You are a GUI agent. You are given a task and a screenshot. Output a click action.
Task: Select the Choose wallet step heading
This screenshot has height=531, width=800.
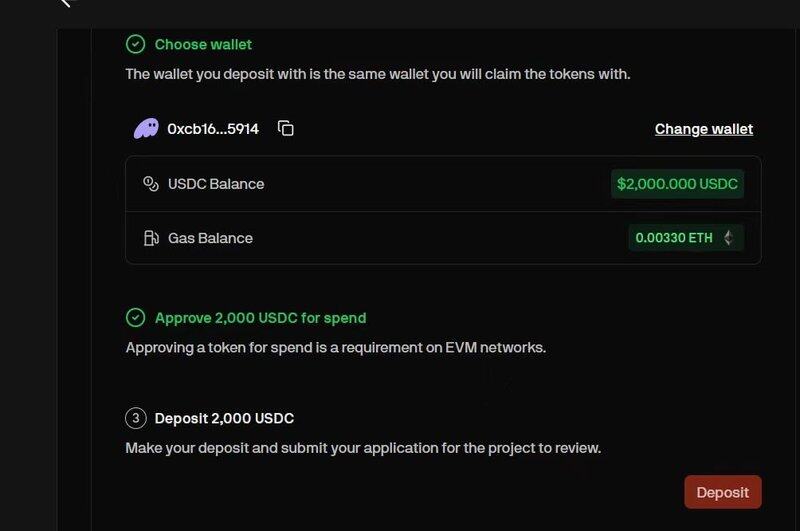203,44
